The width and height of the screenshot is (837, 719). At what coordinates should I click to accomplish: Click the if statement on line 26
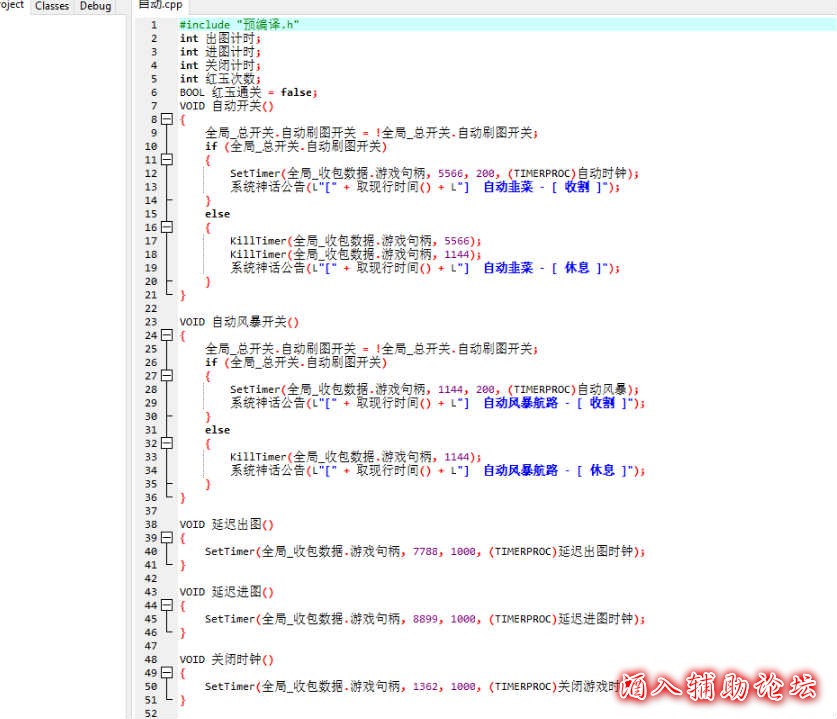coord(296,362)
